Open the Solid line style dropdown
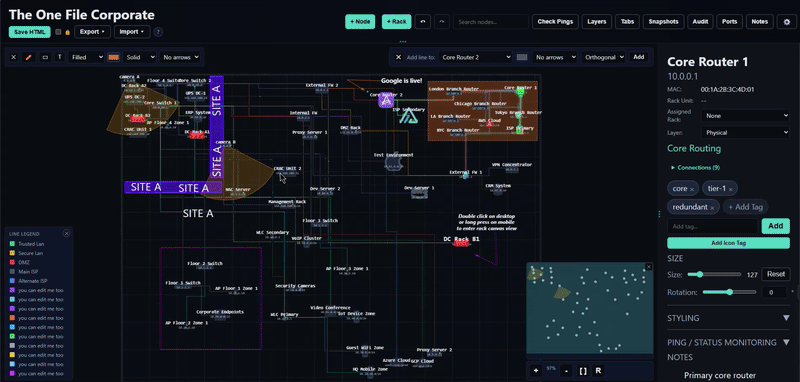The image size is (800, 382). [139, 57]
